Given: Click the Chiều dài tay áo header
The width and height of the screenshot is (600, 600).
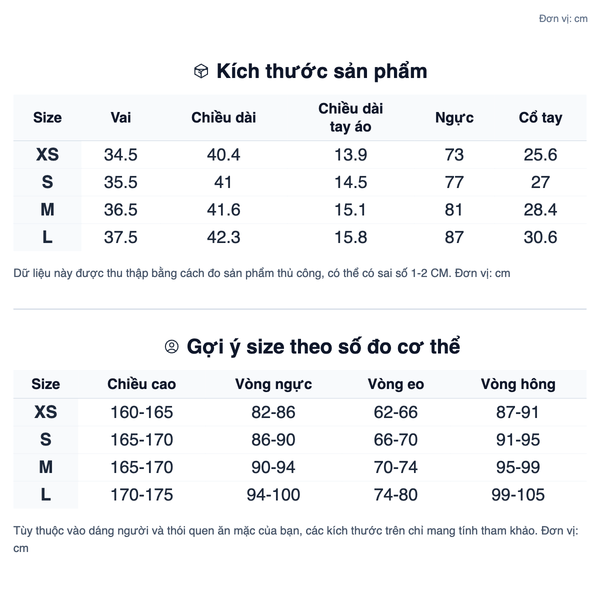Looking at the screenshot, I should coord(351,117).
